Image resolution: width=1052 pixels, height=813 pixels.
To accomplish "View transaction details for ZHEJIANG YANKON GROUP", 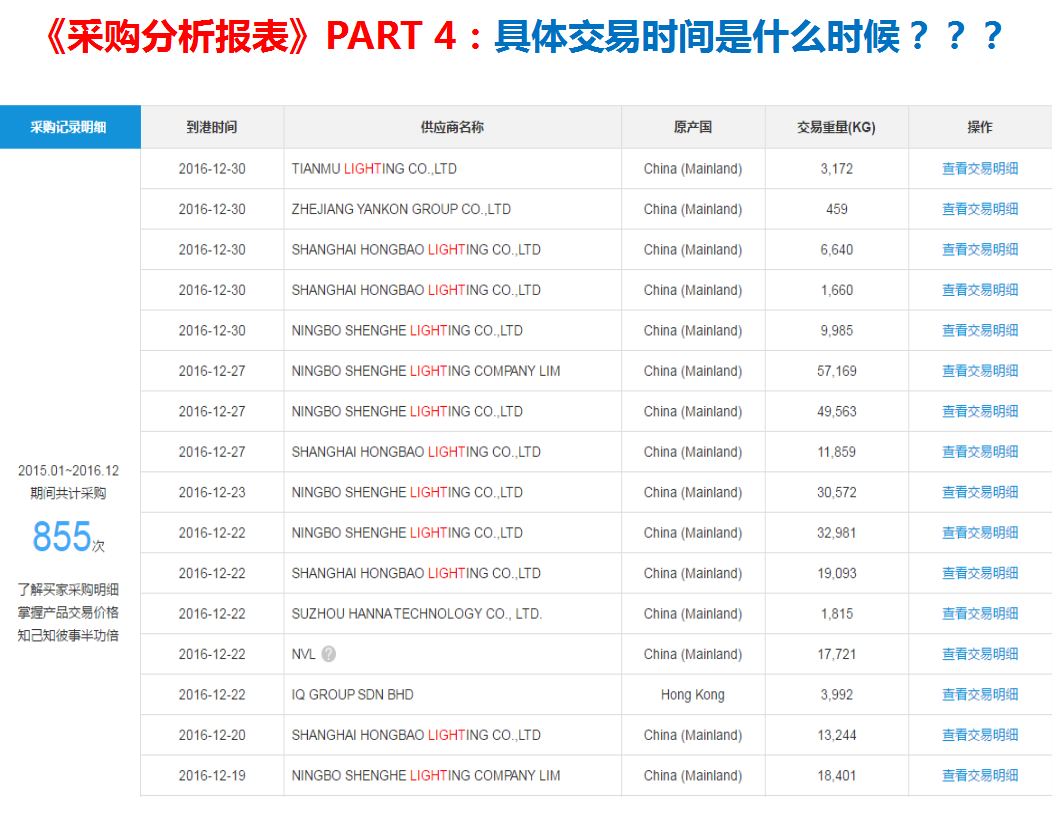I will click(979, 209).
